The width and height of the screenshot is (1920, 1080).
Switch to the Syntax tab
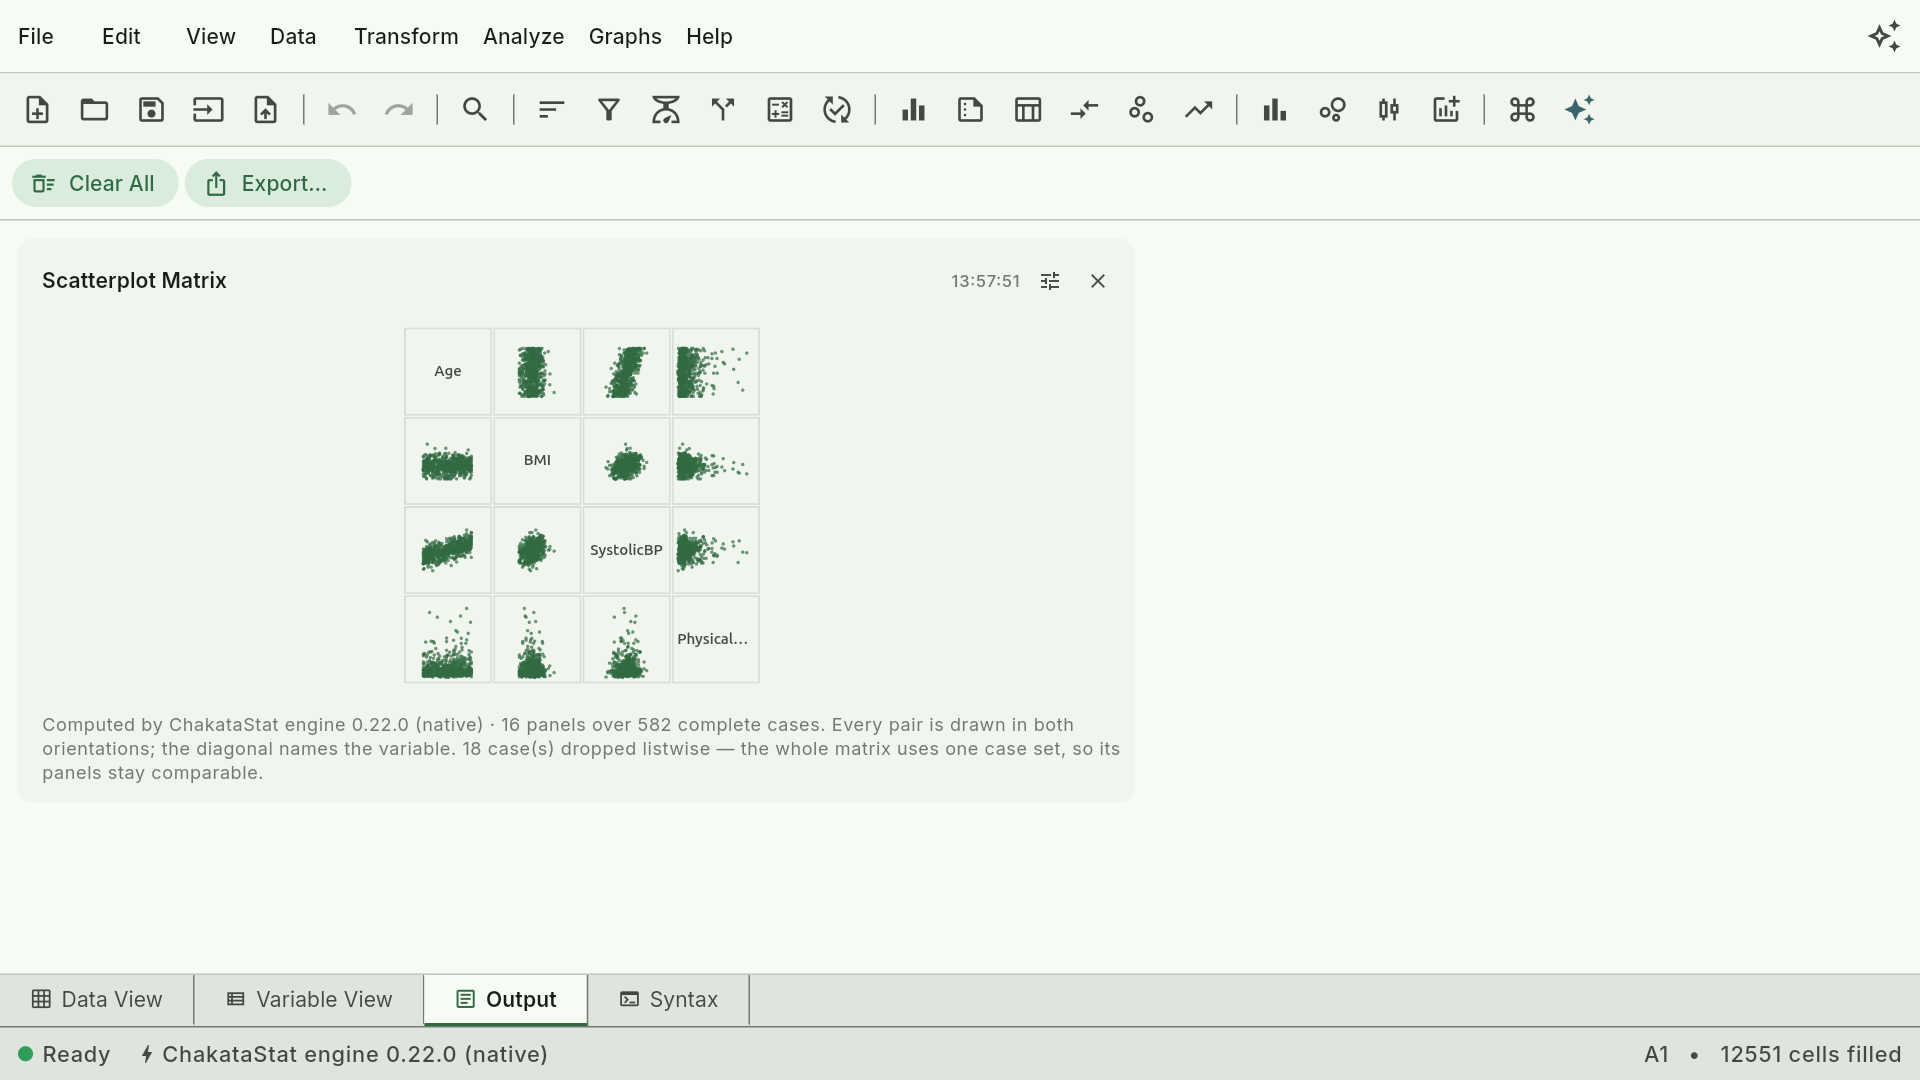[669, 999]
